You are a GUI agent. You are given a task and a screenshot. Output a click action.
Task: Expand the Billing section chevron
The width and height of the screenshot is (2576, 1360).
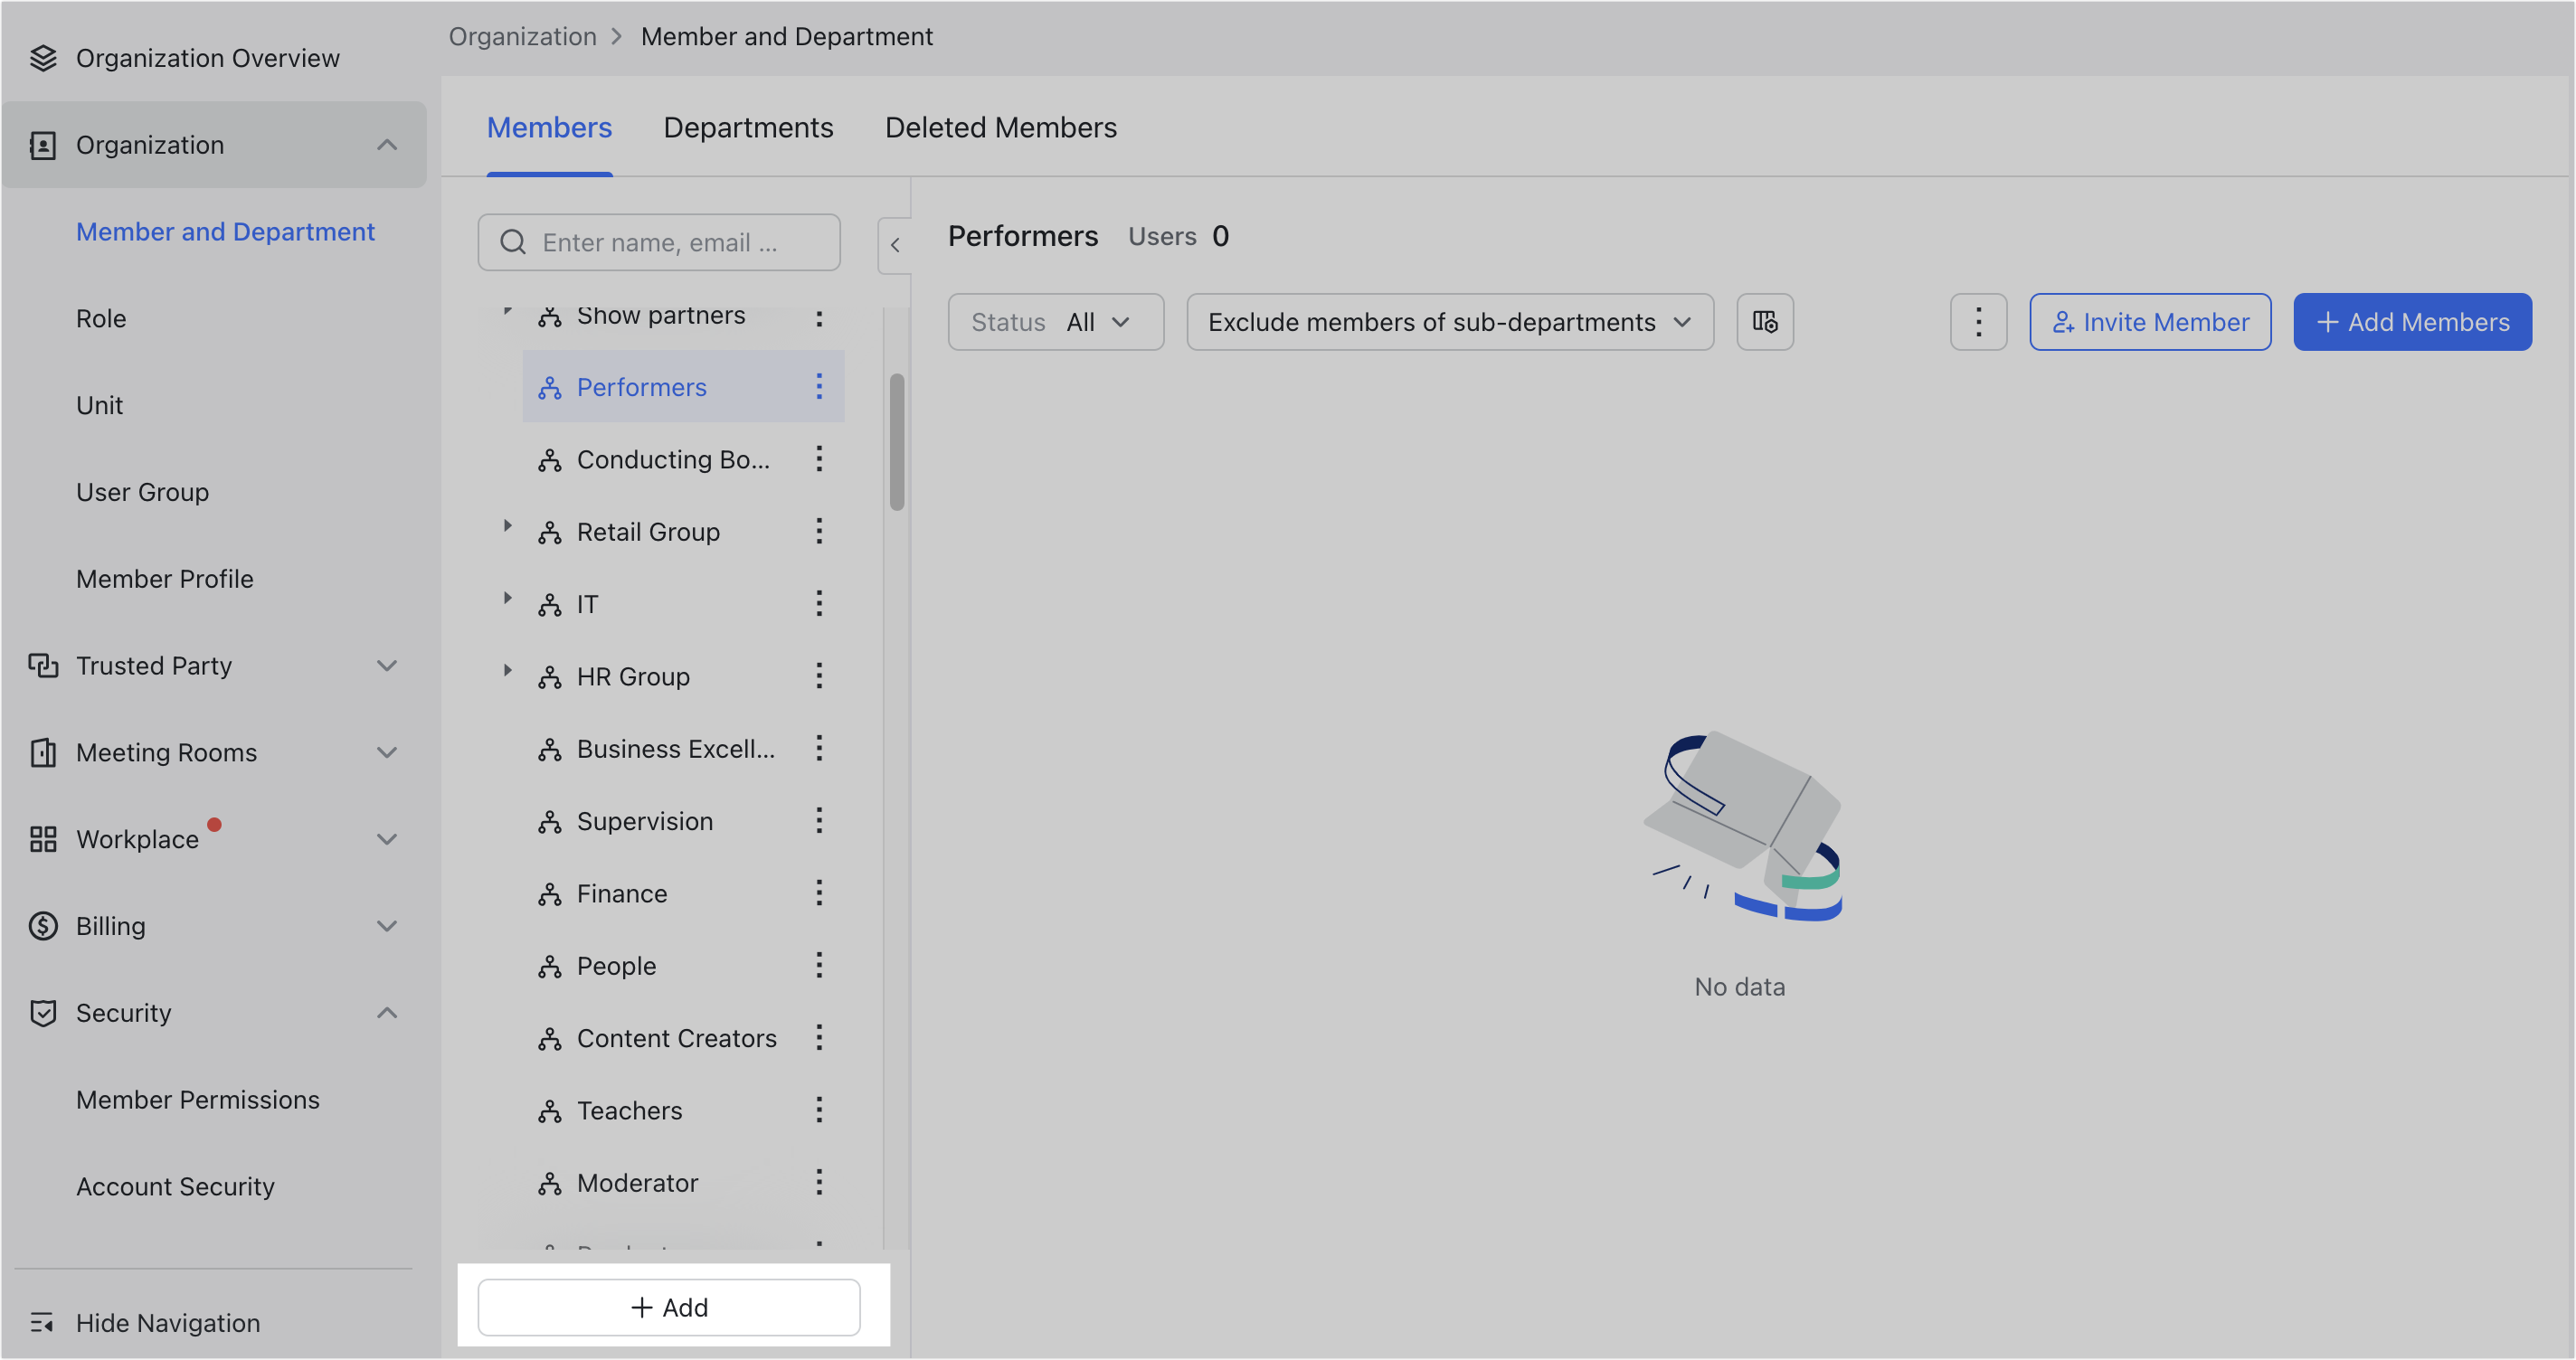click(387, 926)
